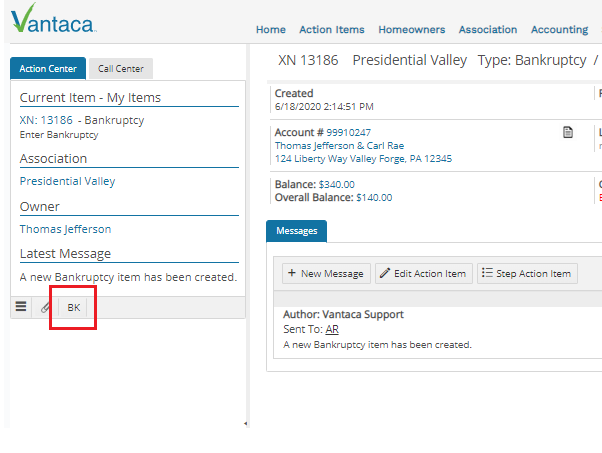This screenshot has width=602, height=453.
Task: Open the hamburger menu in Action Center footer
Action: pos(21,308)
